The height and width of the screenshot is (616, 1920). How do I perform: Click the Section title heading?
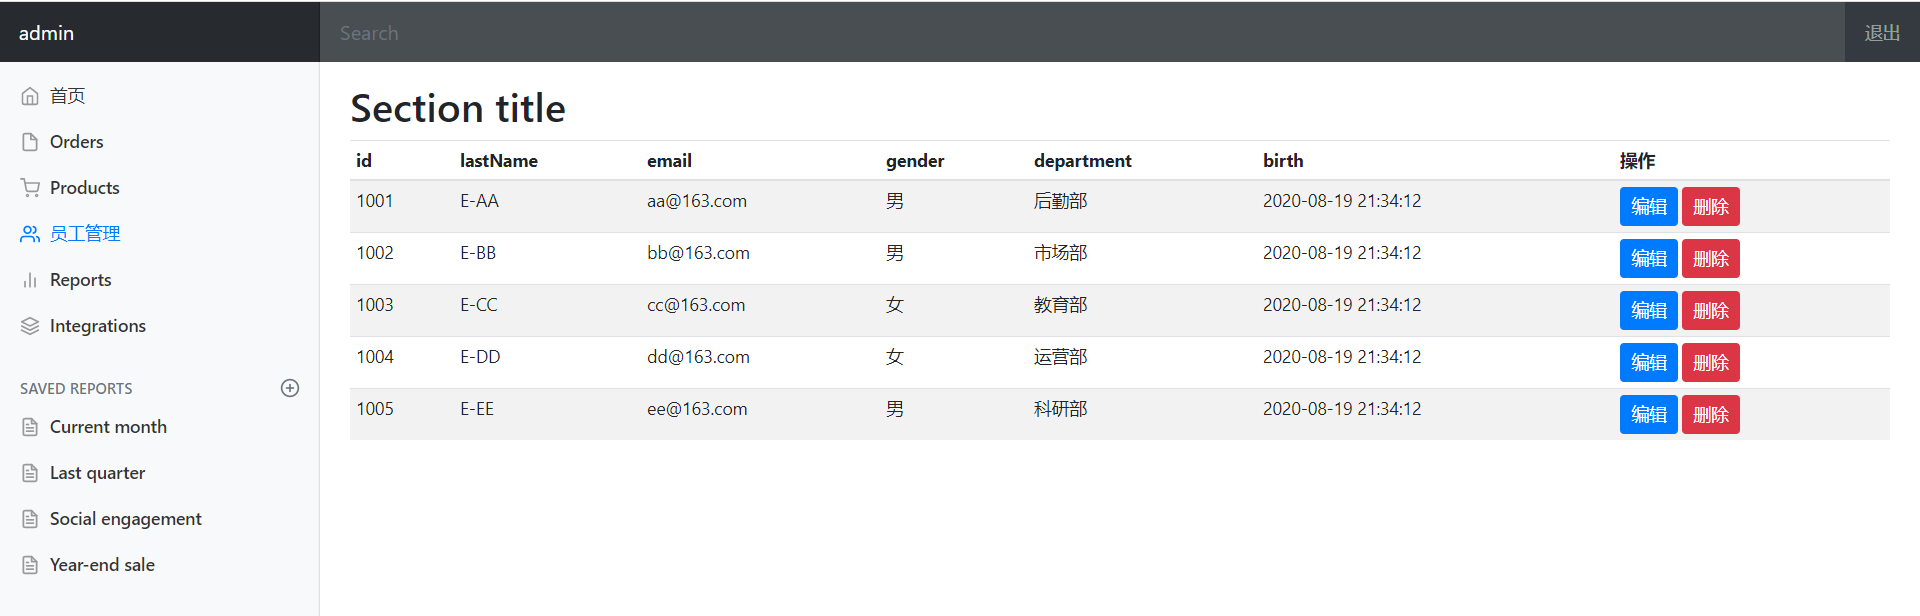[x=458, y=108]
